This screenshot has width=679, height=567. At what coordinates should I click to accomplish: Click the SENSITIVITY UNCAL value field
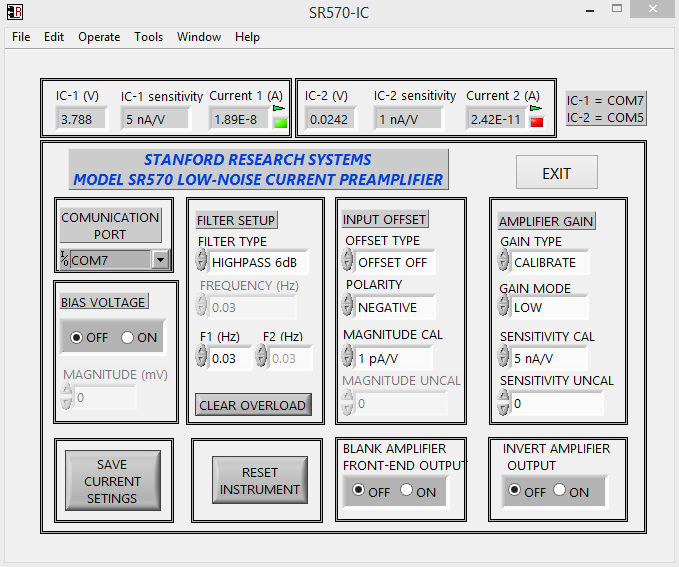(556, 403)
